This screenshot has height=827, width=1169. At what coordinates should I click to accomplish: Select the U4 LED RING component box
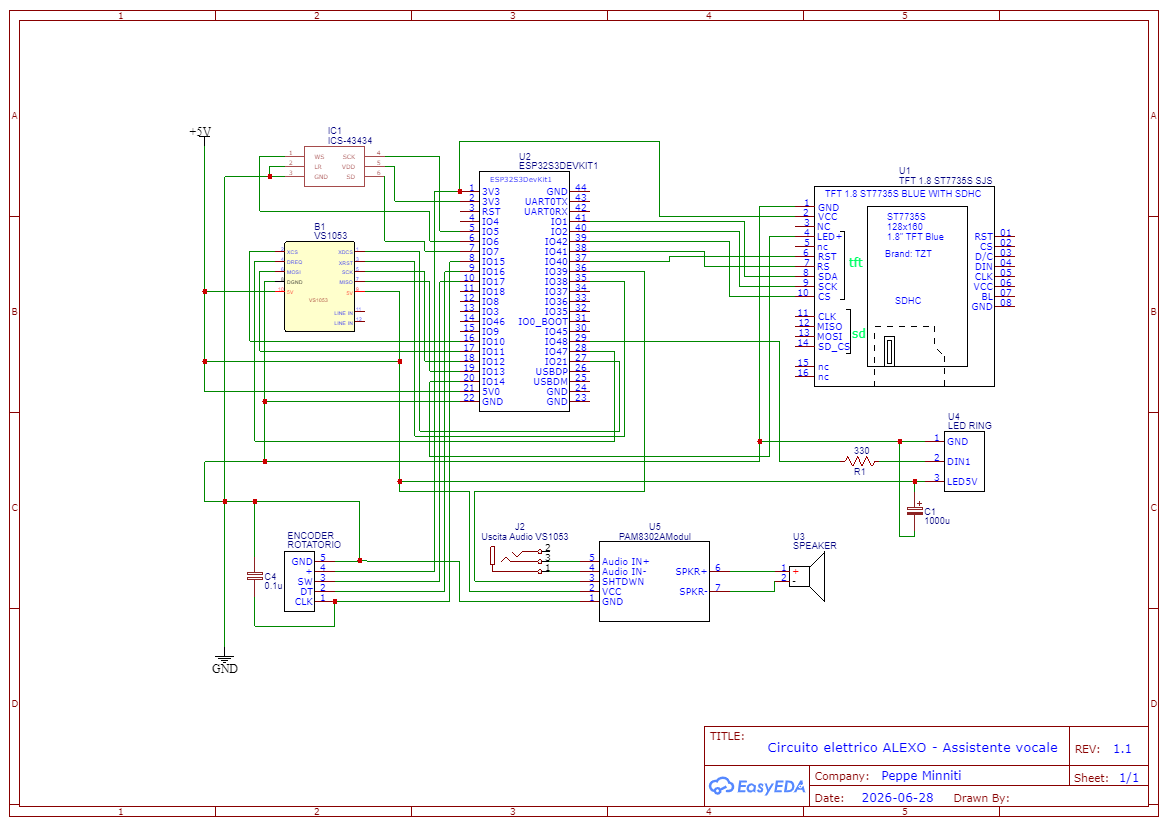[964, 461]
